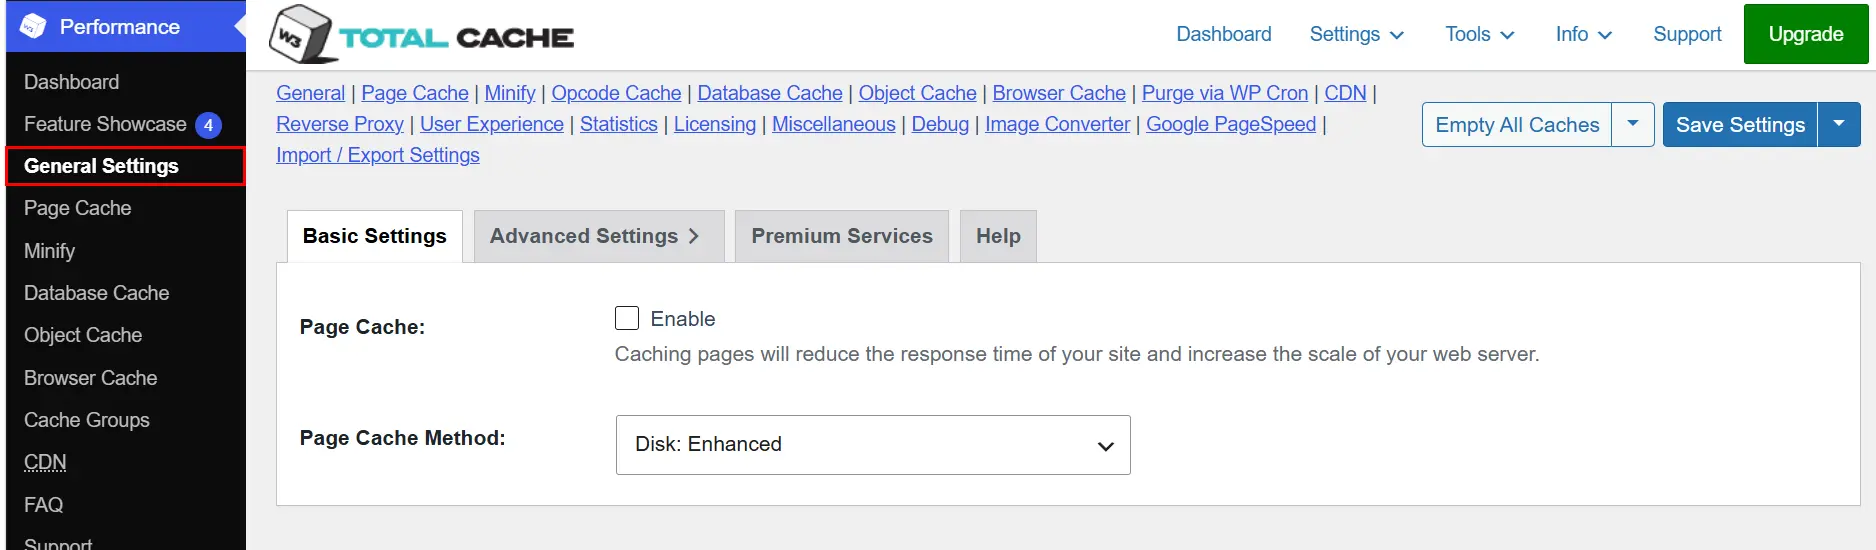The height and width of the screenshot is (550, 1876).
Task: Open the Tools top navigation menu
Action: point(1479,34)
